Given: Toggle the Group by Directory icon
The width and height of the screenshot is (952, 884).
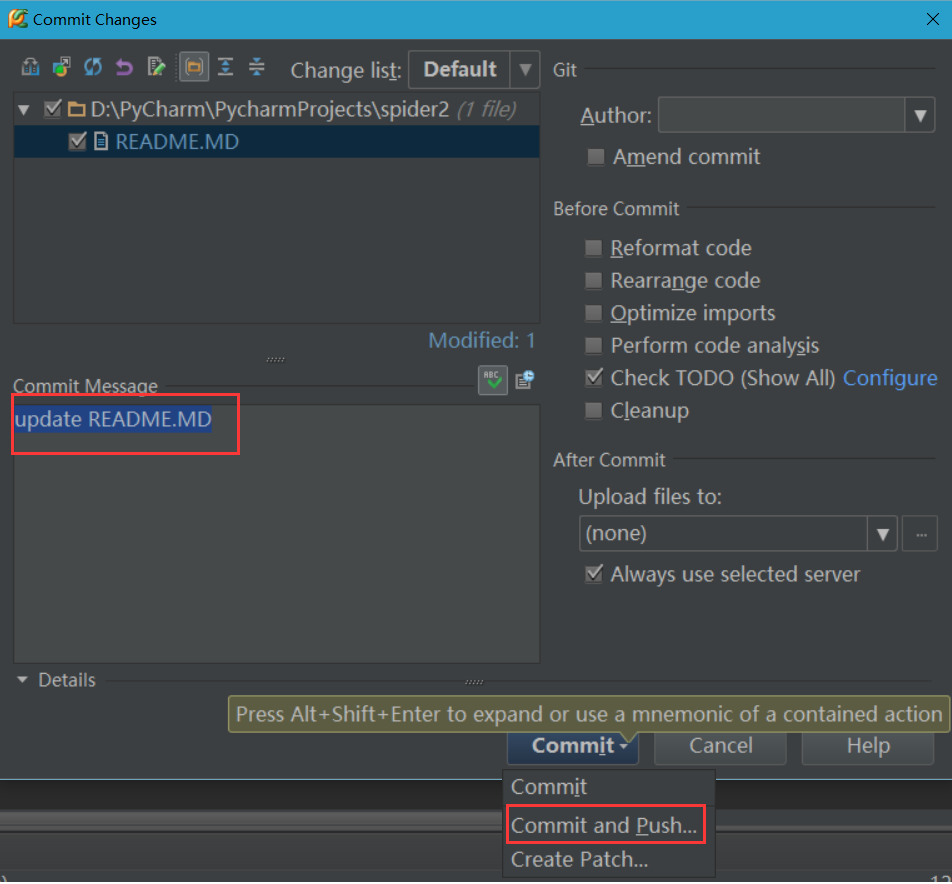Looking at the screenshot, I should (x=194, y=67).
